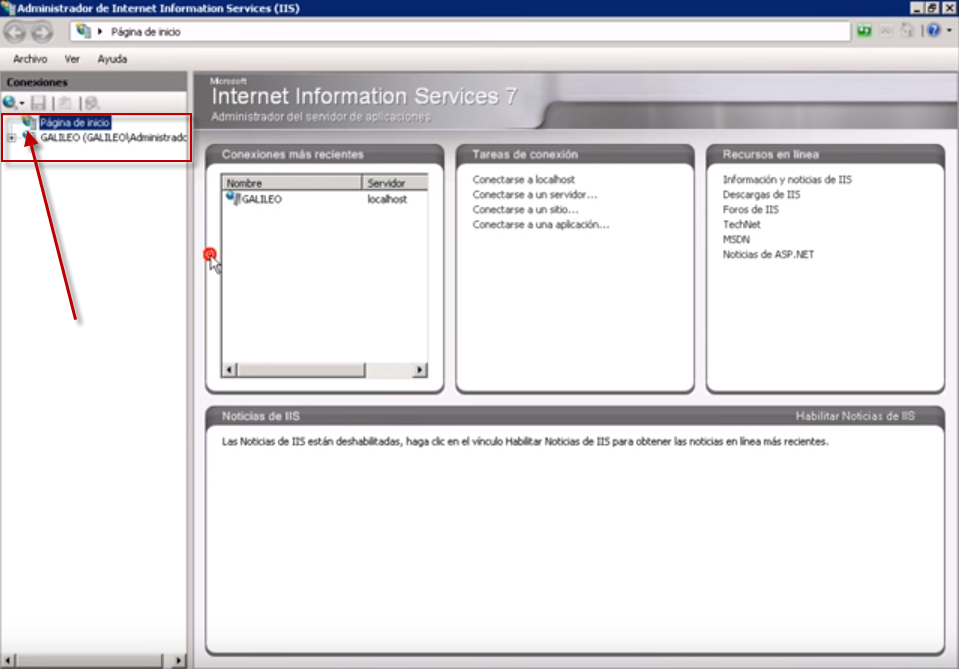Click GALILEO row icon in recent connections
This screenshot has height=669, width=959.
tap(233, 199)
